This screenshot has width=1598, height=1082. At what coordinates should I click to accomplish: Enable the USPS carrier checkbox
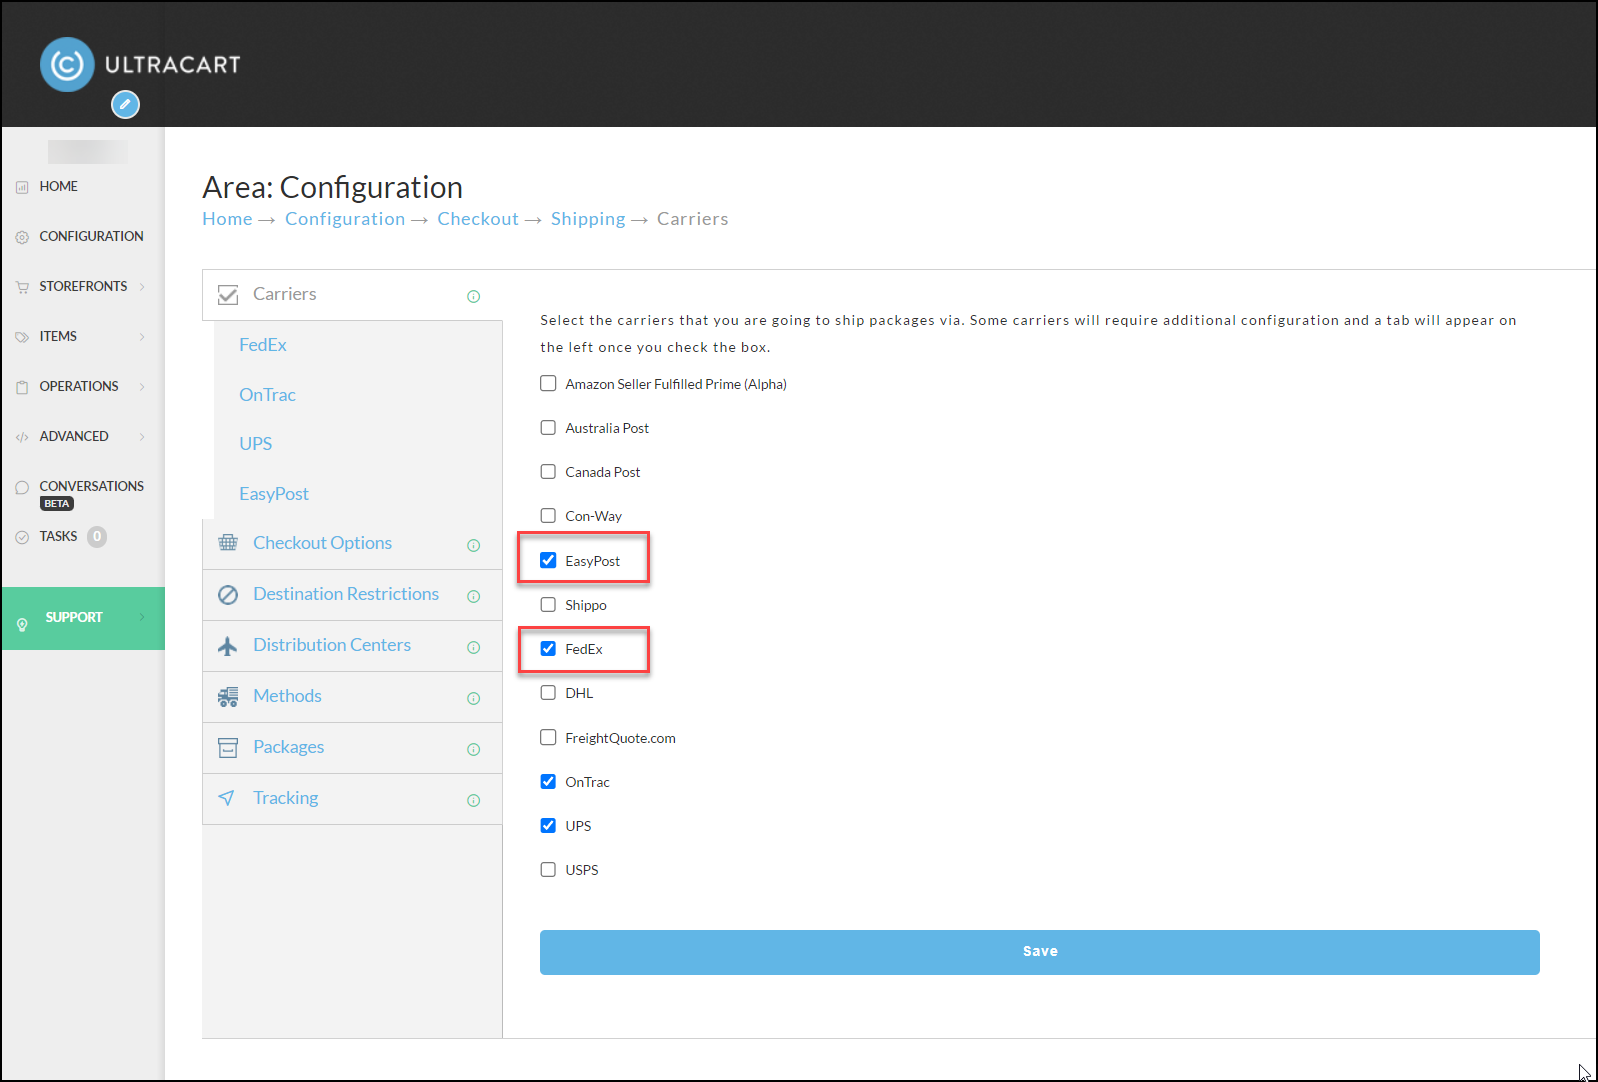coord(548,869)
